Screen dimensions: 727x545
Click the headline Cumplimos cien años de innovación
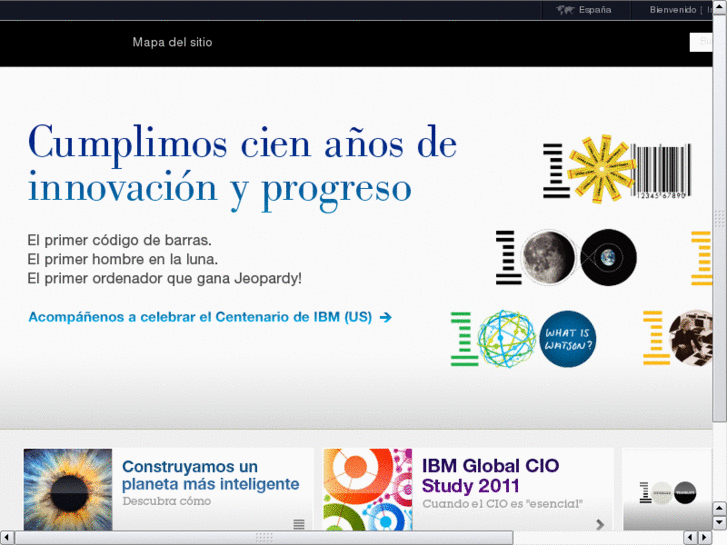pos(242,167)
